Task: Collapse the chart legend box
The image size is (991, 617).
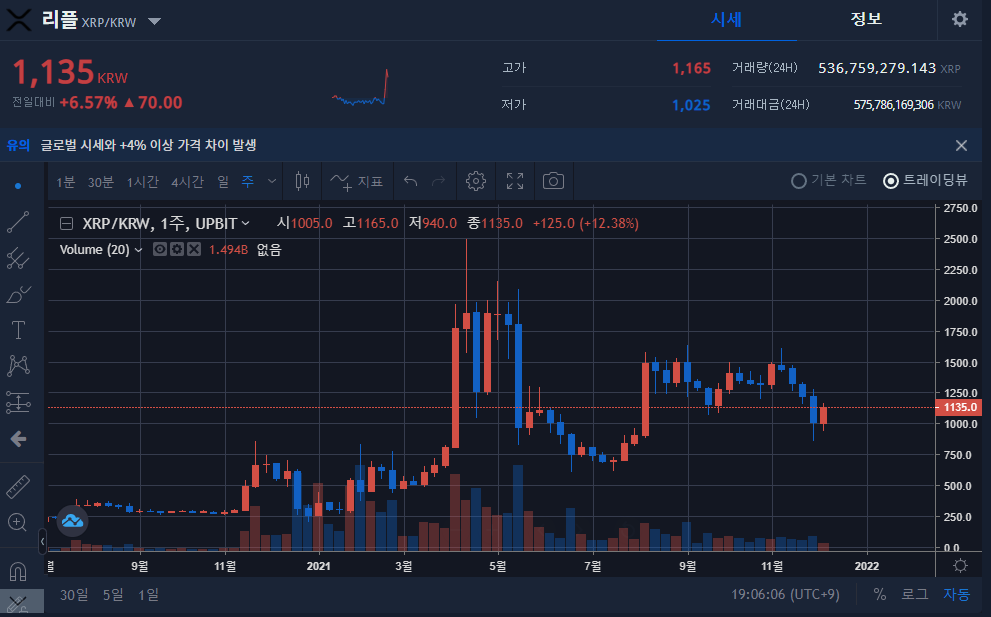Action: click(66, 223)
